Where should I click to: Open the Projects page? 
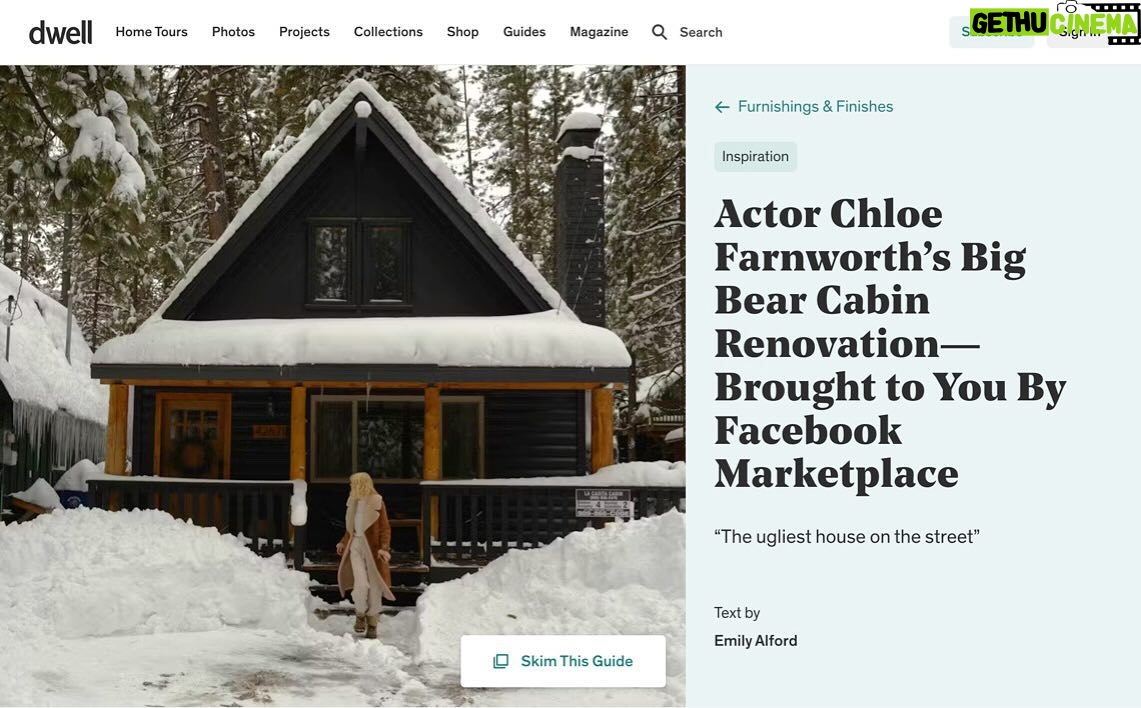tap(304, 32)
